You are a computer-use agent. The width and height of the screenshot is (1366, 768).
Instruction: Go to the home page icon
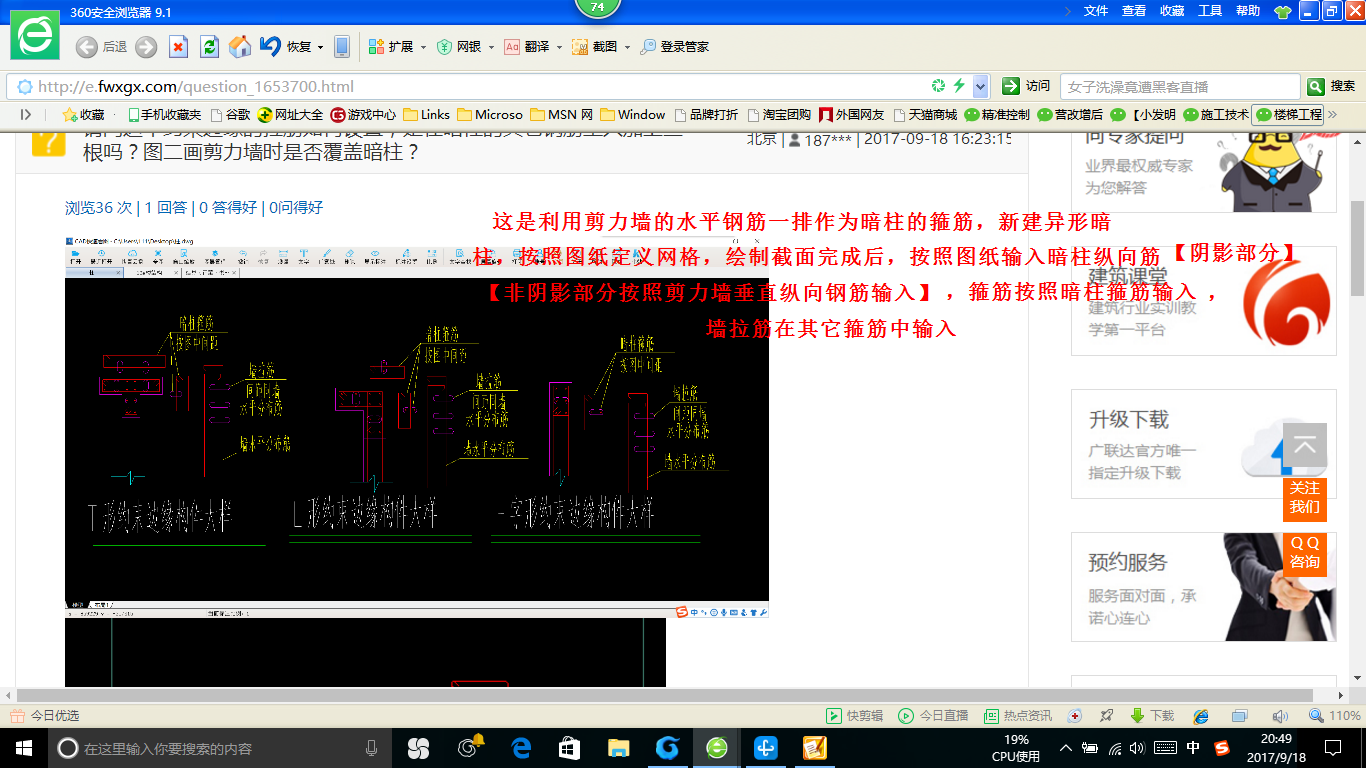[x=240, y=46]
